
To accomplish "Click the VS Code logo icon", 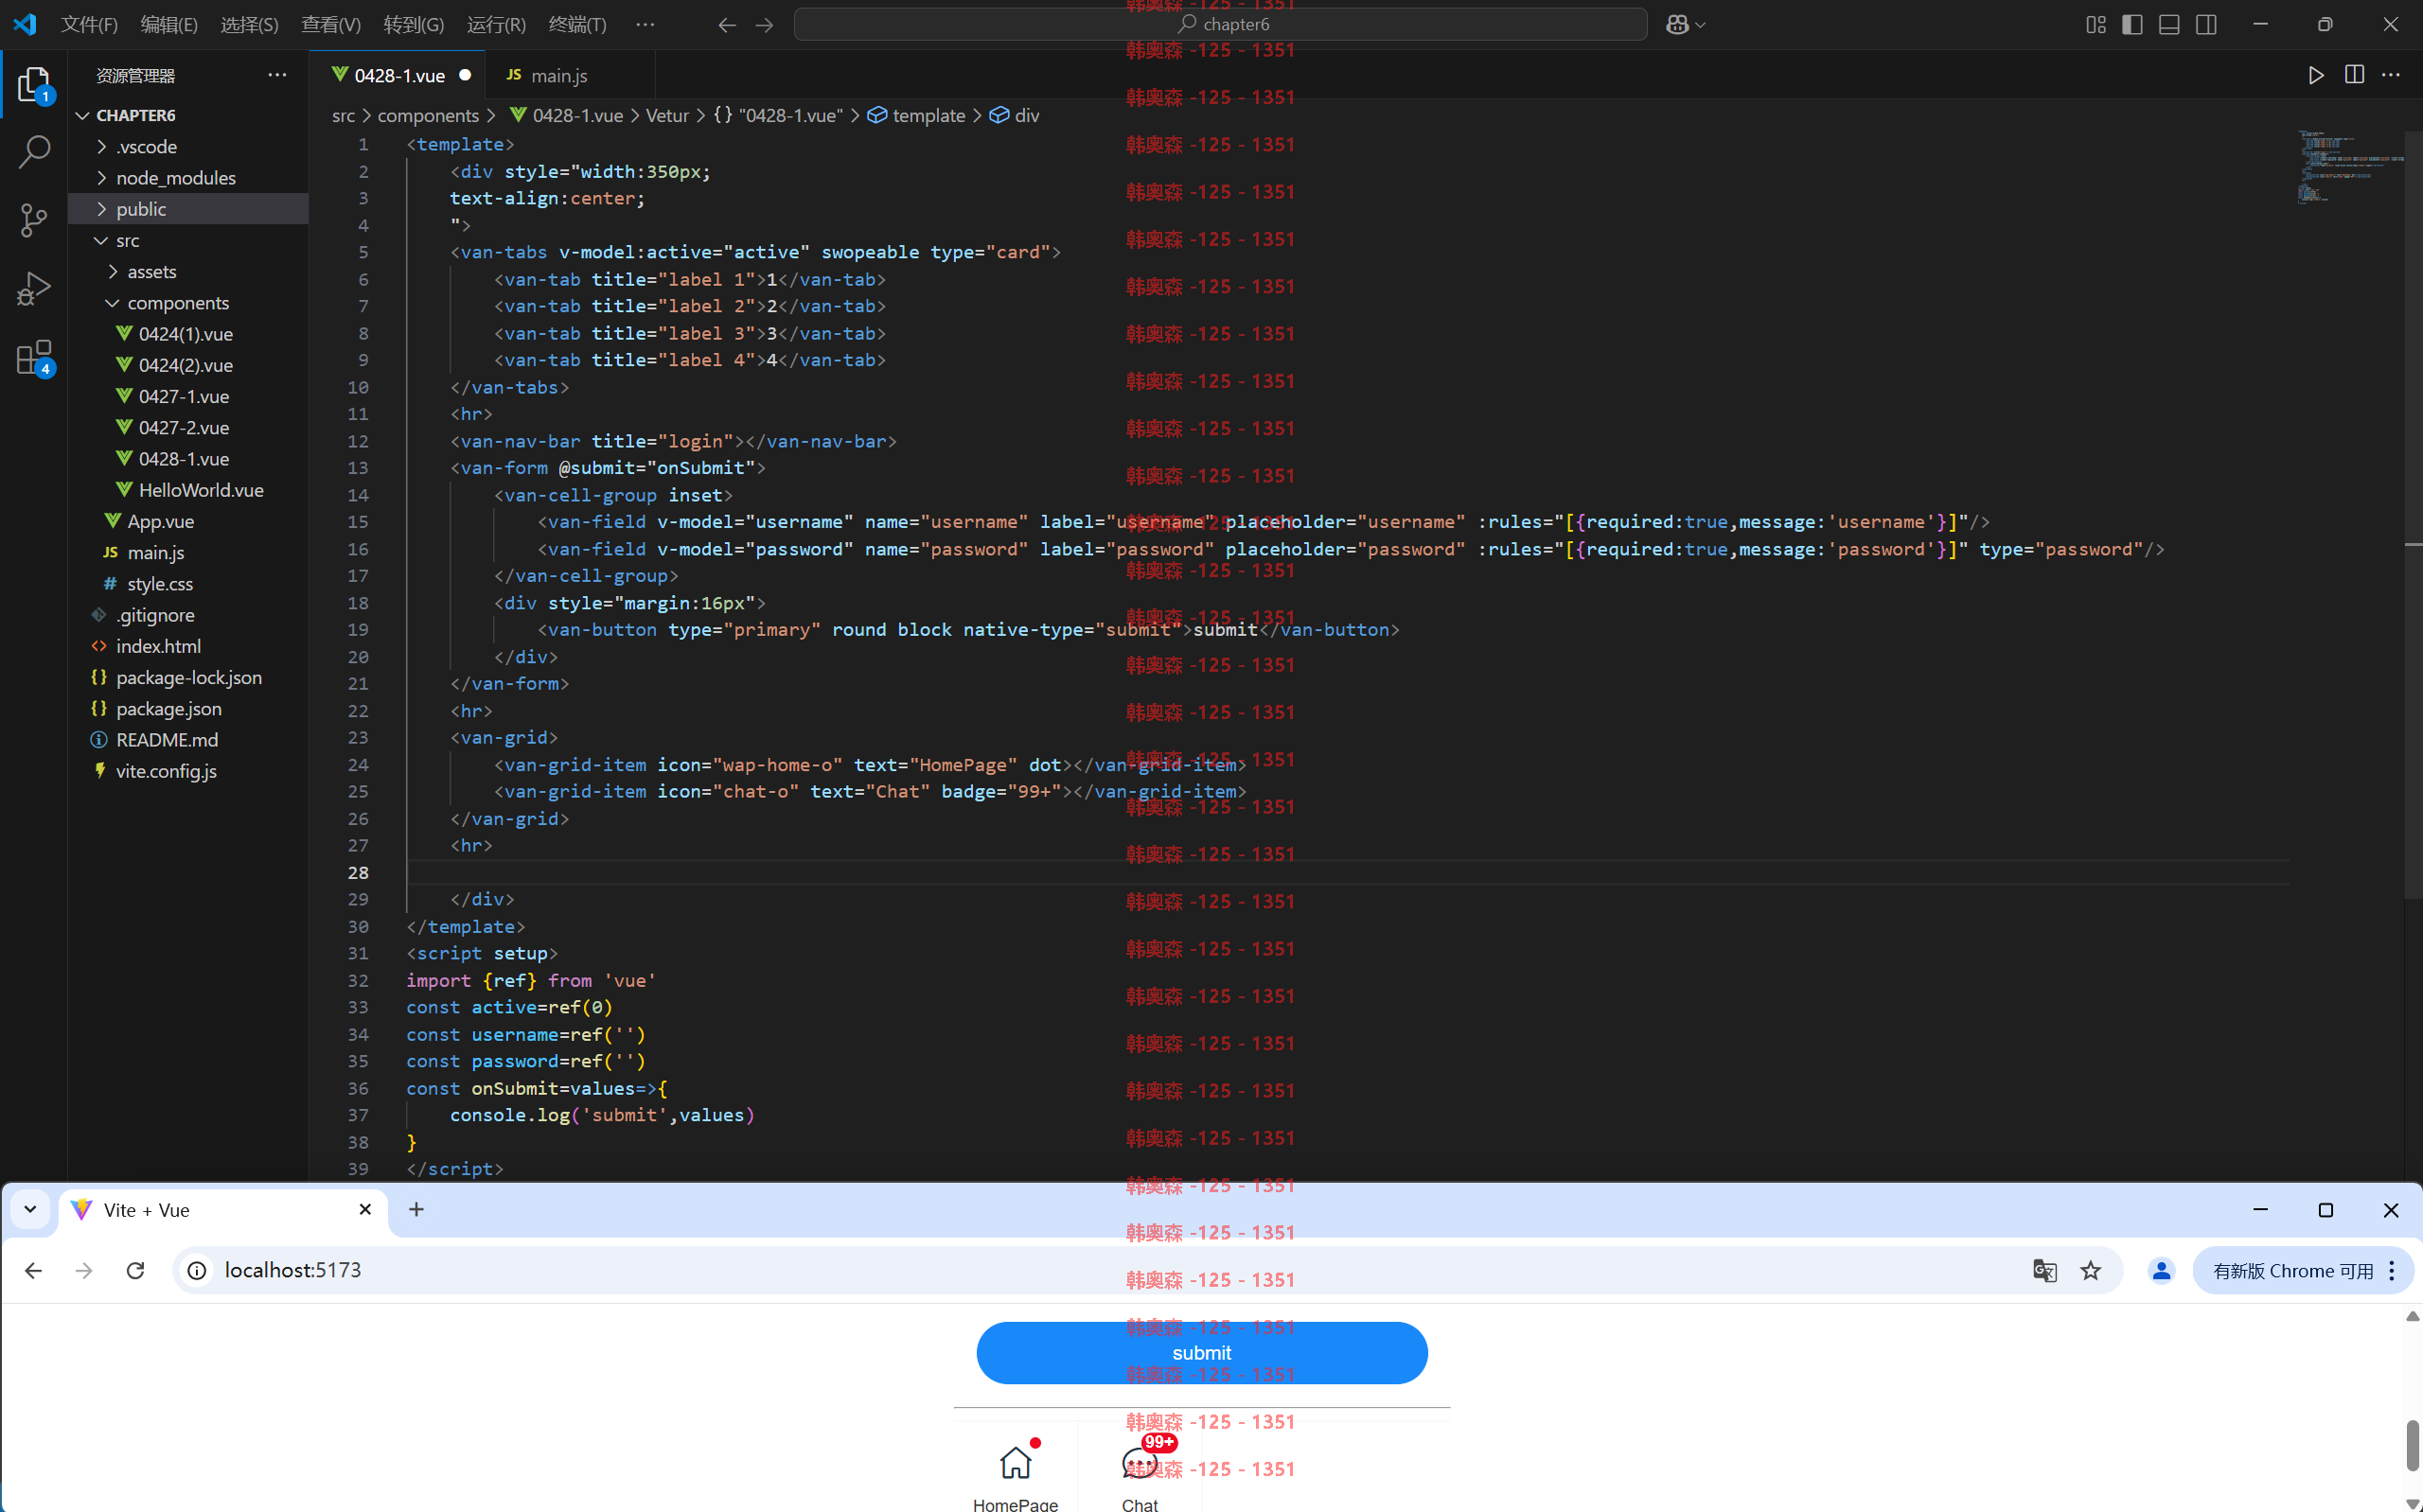I will click(24, 24).
